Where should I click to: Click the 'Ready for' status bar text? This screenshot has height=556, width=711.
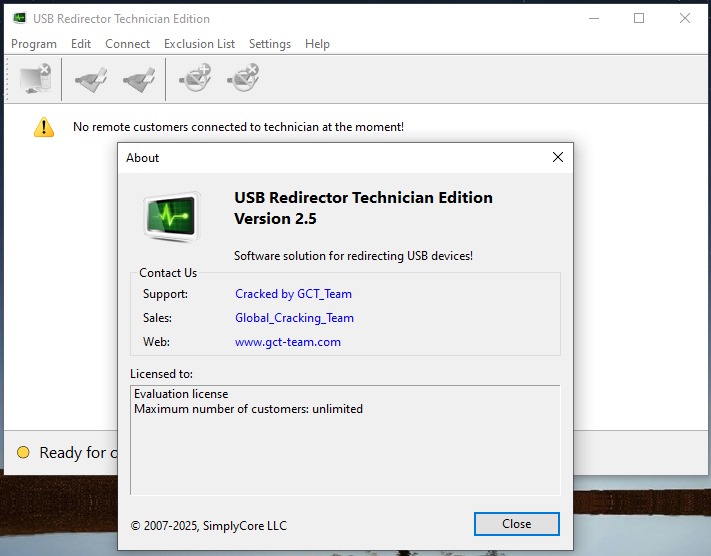78,453
